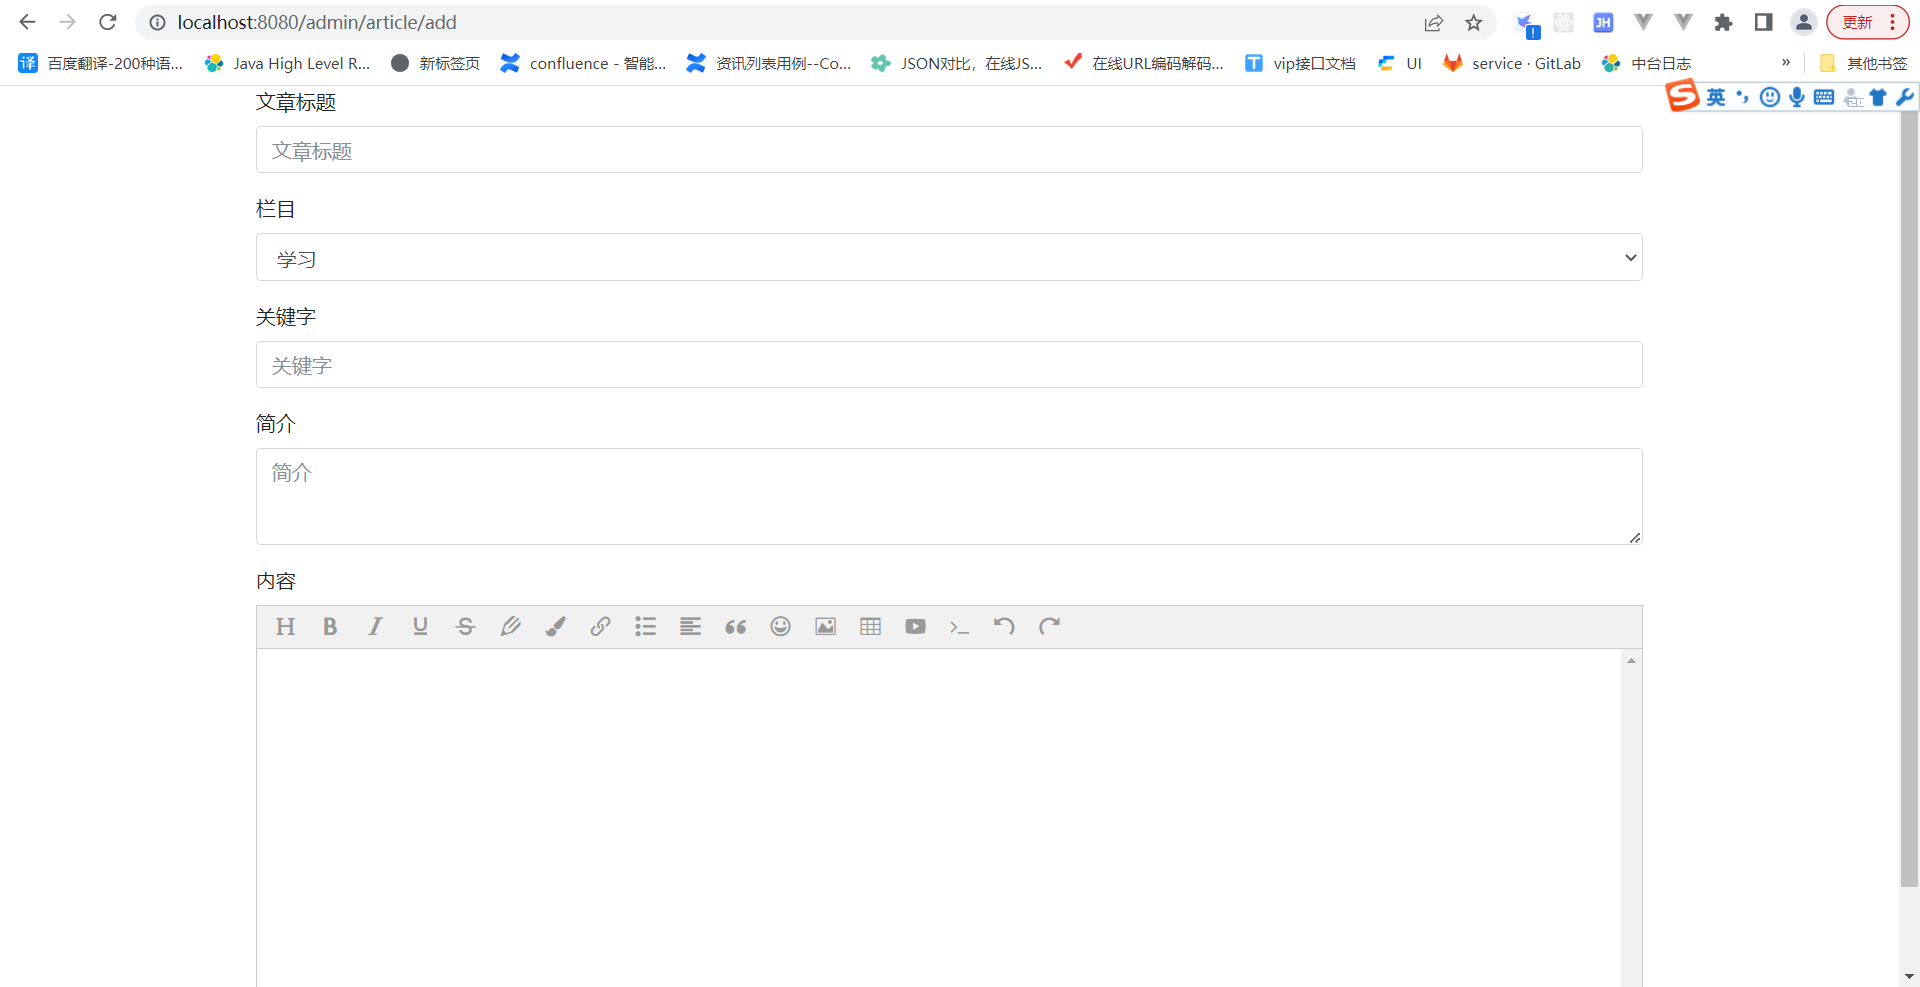Insert a table via grid icon
The image size is (1920, 987).
click(x=870, y=626)
